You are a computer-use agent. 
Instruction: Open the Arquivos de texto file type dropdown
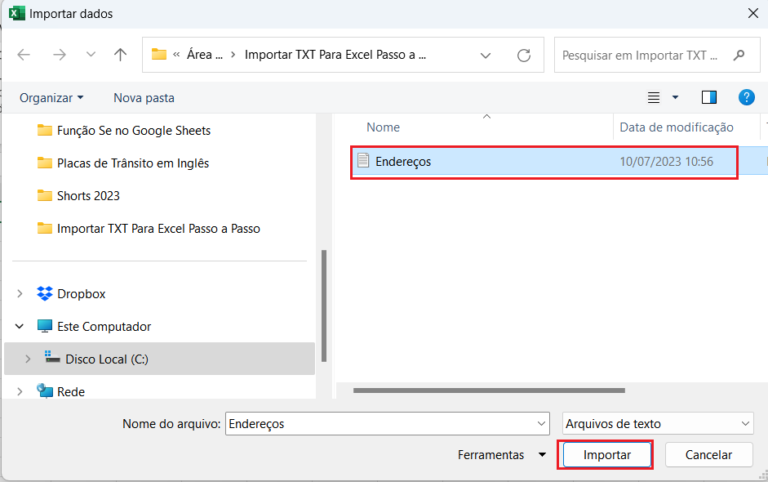click(658, 424)
